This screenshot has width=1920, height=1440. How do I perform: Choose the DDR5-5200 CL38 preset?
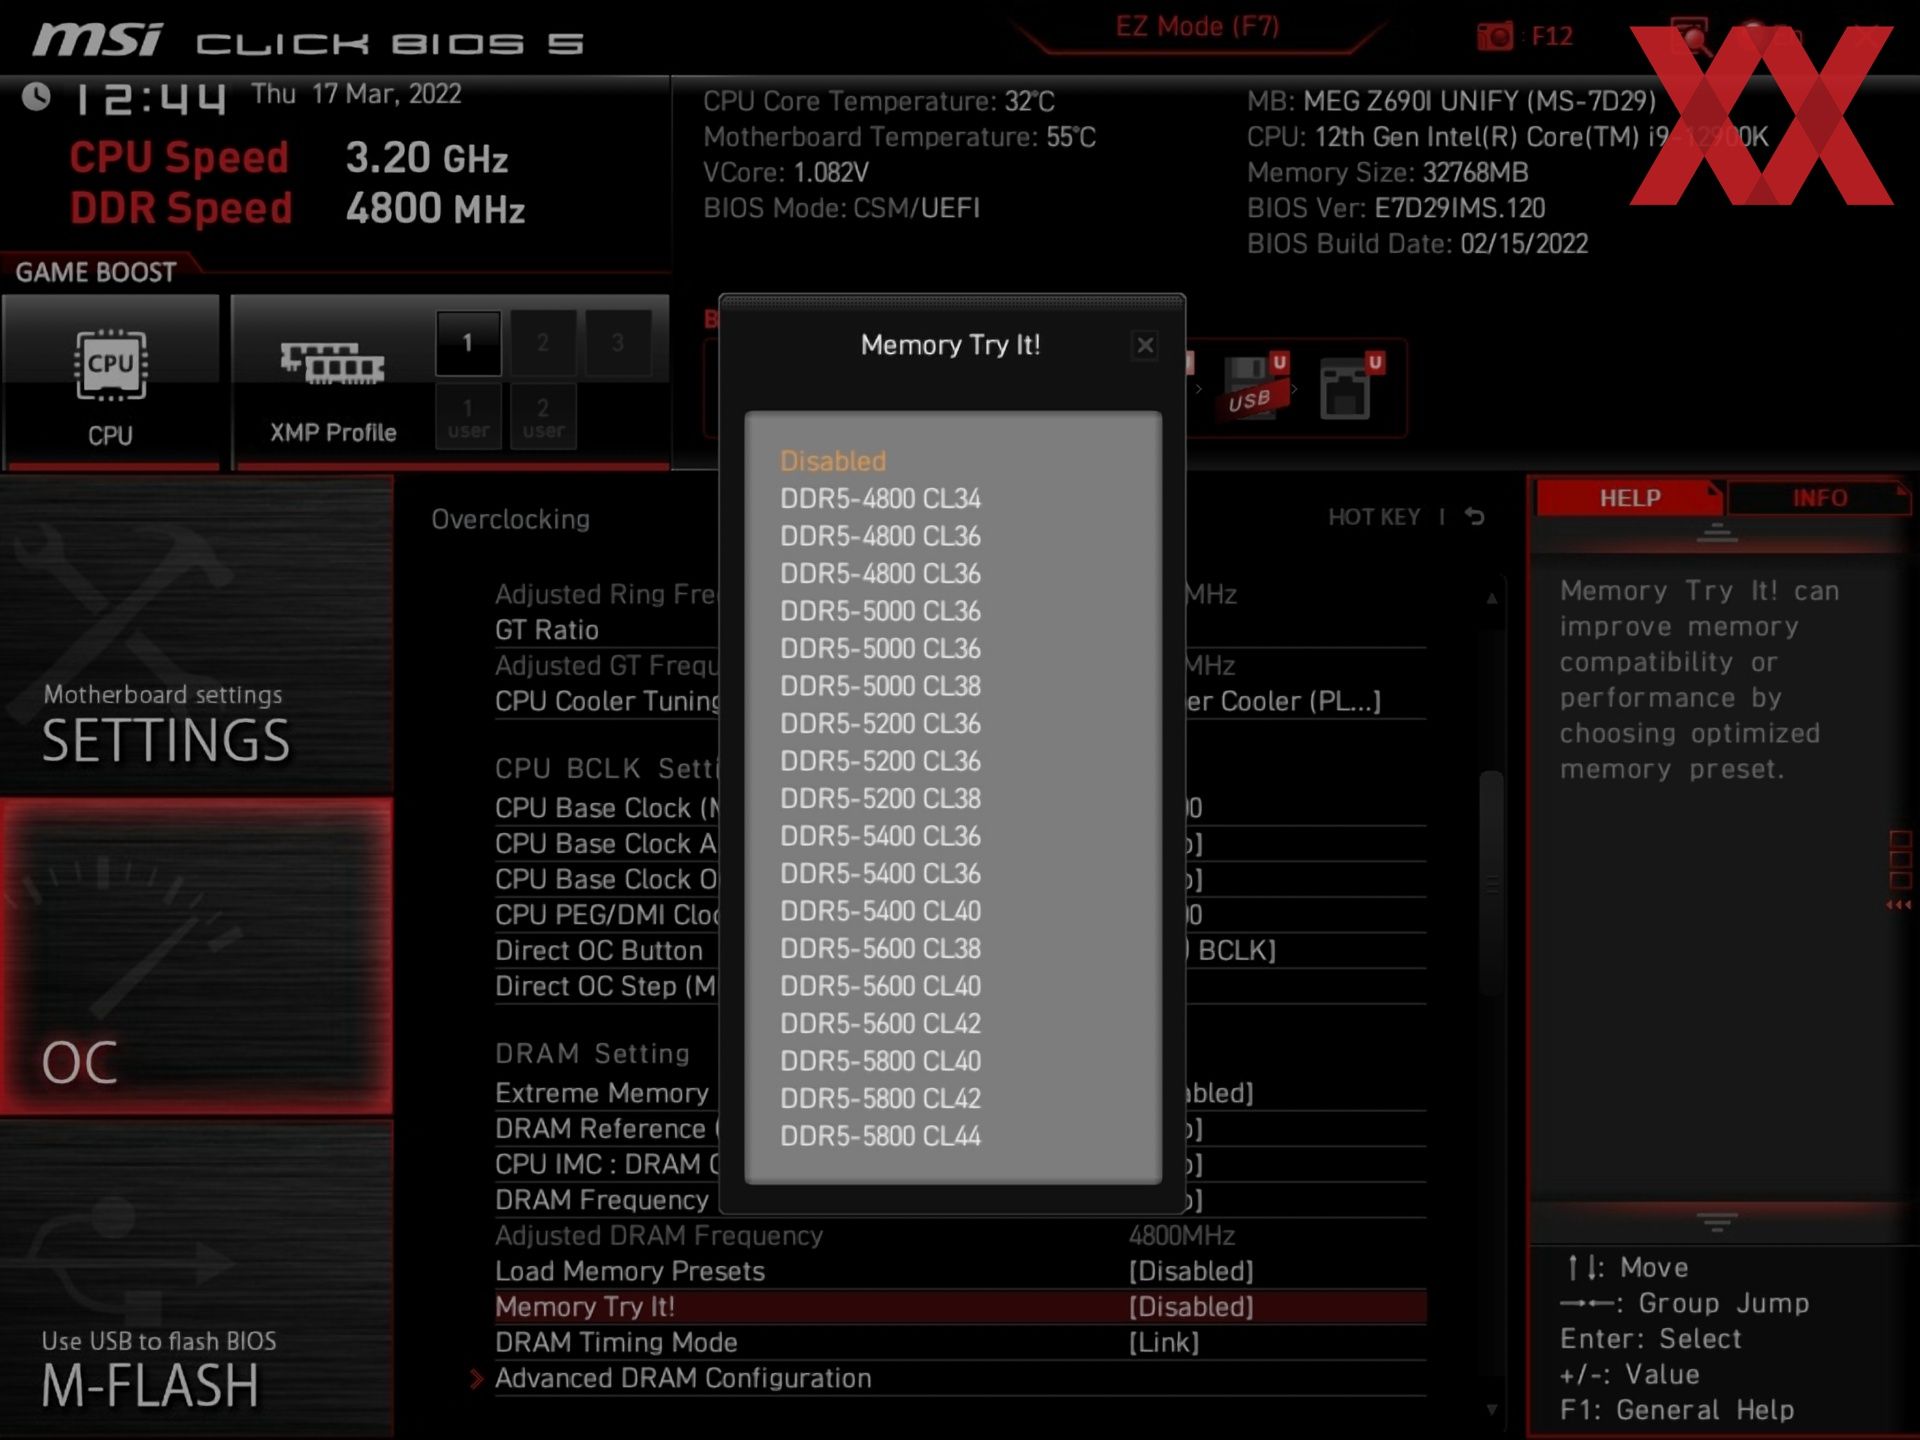[x=880, y=798]
